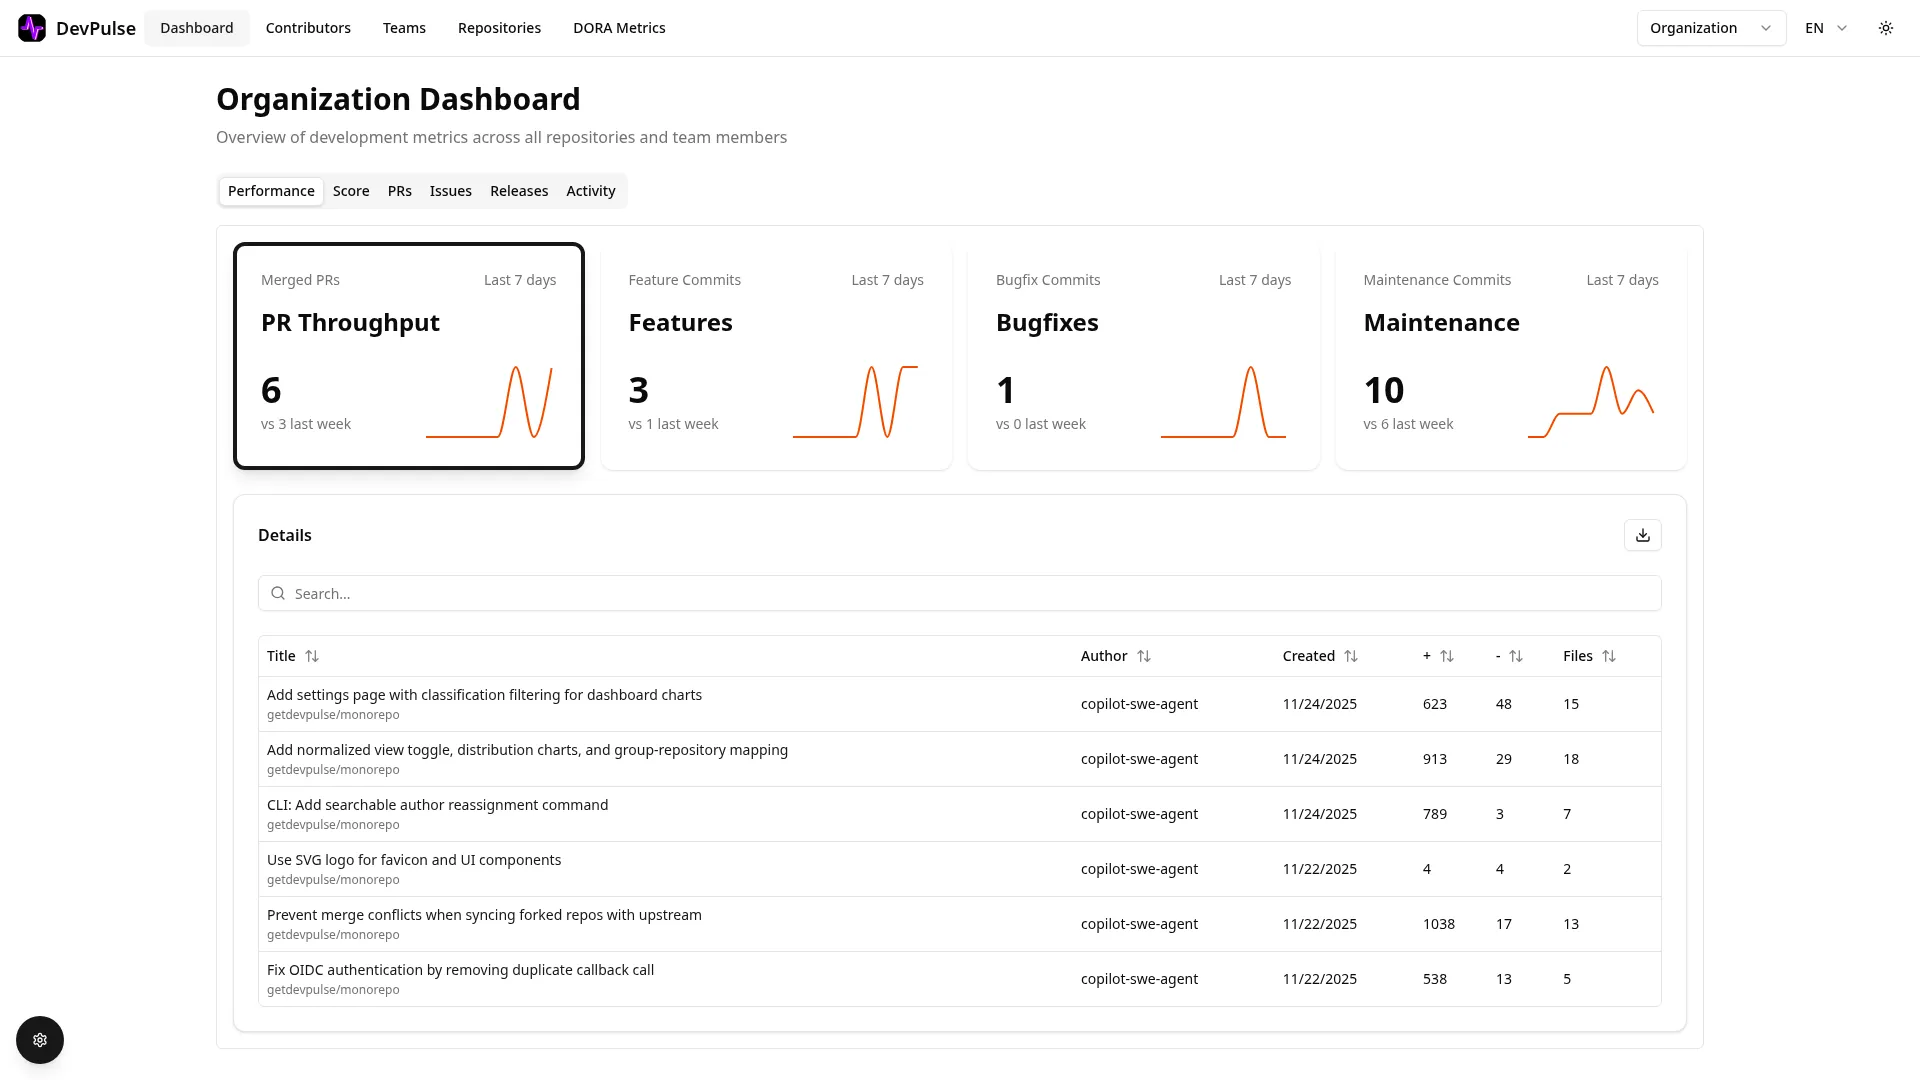Select the Contributors navigation link
Screen dimensions: 1920x1080
pyautogui.click(x=308, y=28)
